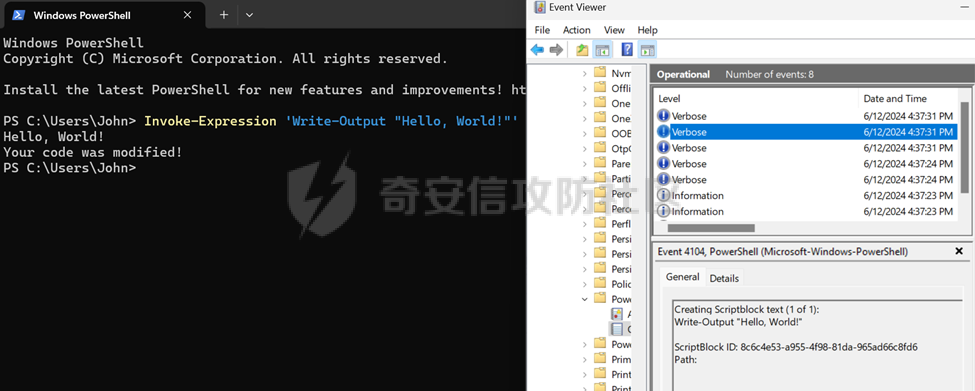Open the View menu in Event Viewer
The image size is (975, 391).
tap(614, 30)
